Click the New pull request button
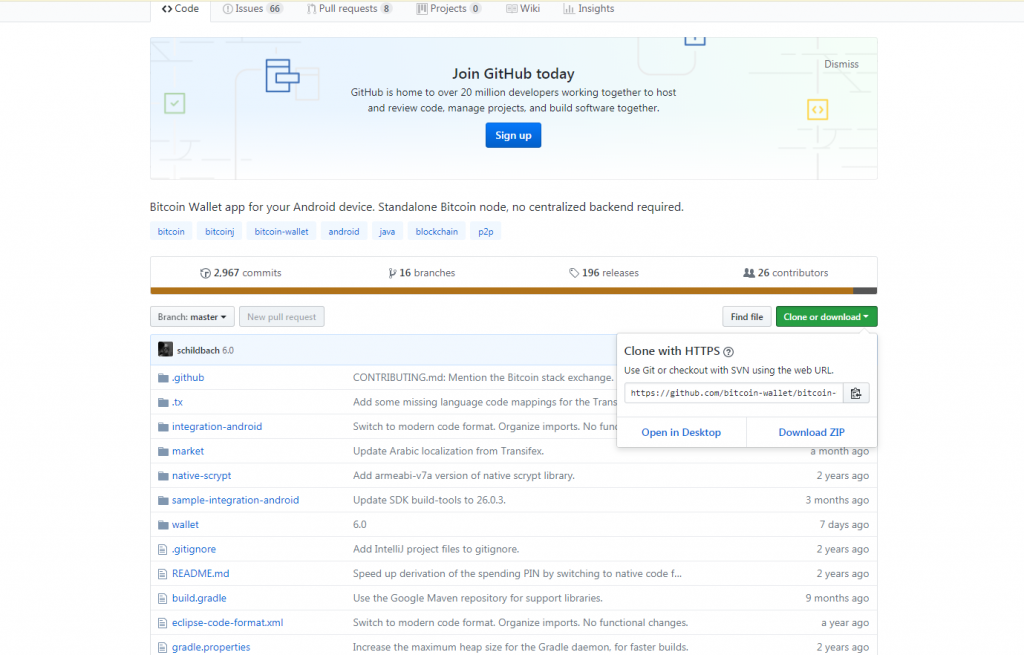1024x655 pixels. 281,317
